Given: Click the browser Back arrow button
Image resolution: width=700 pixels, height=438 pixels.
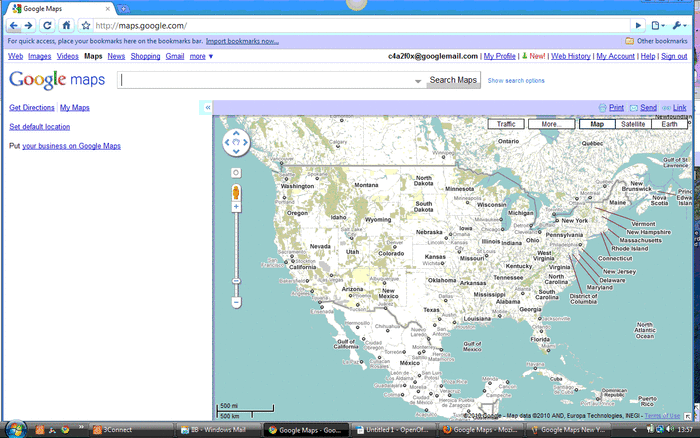Looking at the screenshot, I should [x=13, y=25].
